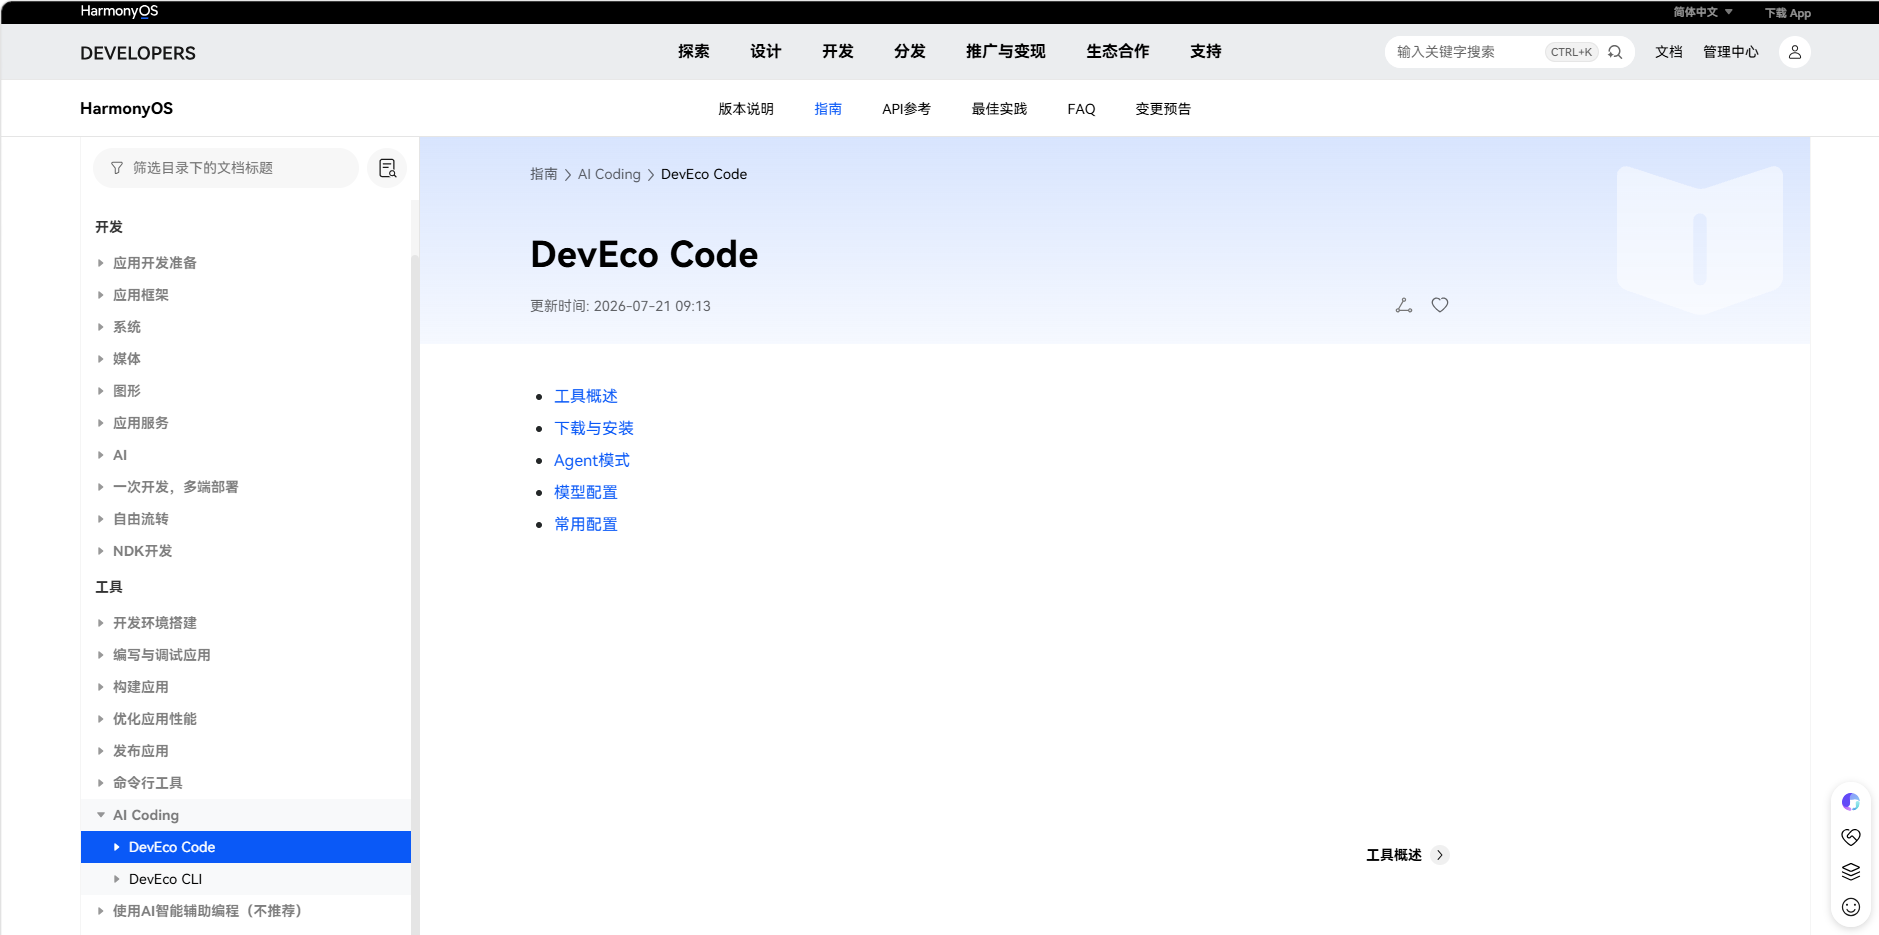Viewport: 1879px width, 935px height.
Task: Switch to the FAQ tab
Action: [x=1081, y=109]
